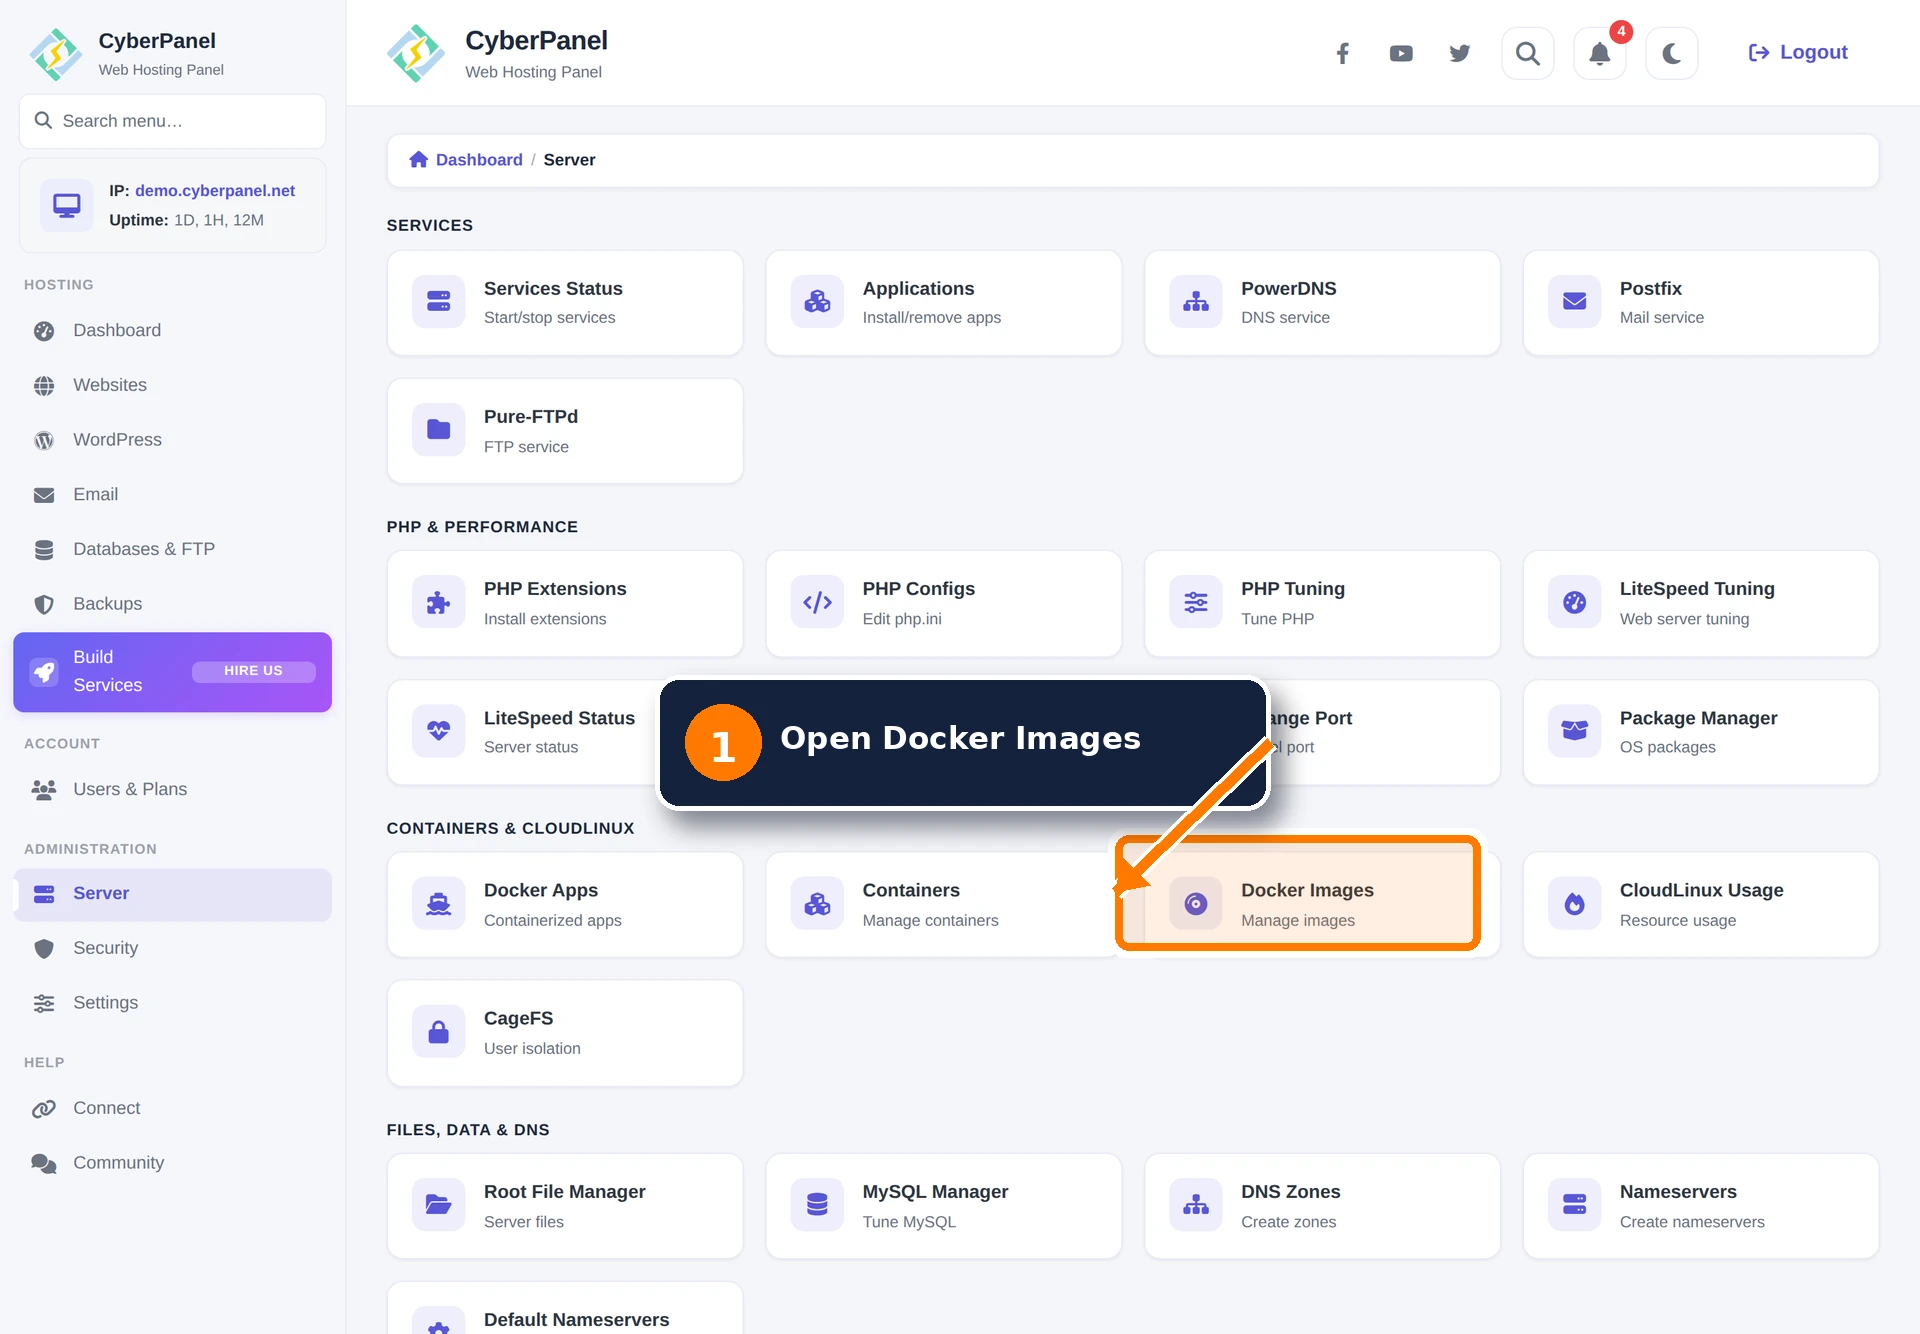Open Settings sidebar menu item
The height and width of the screenshot is (1334, 1920).
(x=172, y=1003)
